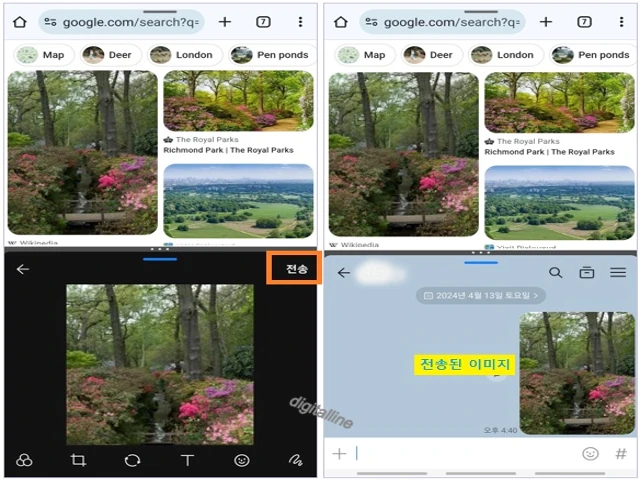
Task: Open 'Richmond Park | The Royal Parks' link, left
Action: (229, 150)
